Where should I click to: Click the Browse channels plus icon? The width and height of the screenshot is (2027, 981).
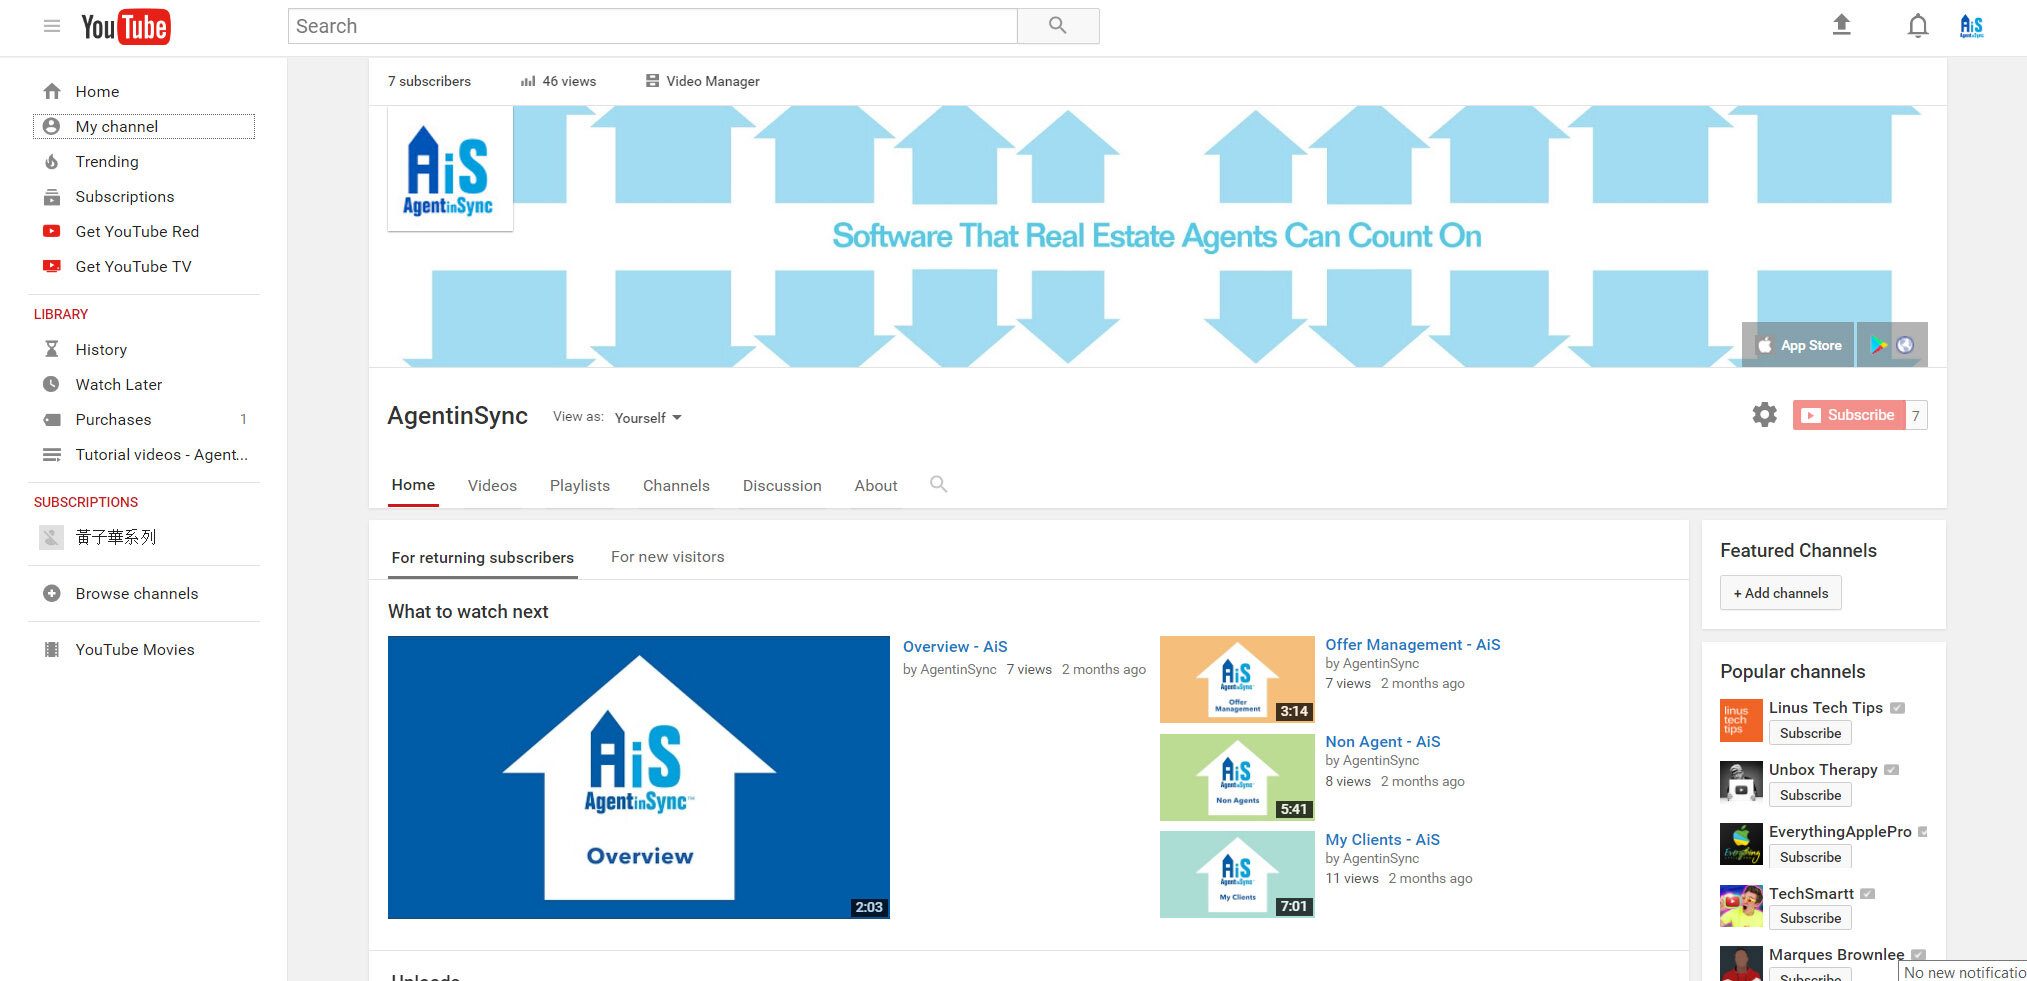click(52, 593)
